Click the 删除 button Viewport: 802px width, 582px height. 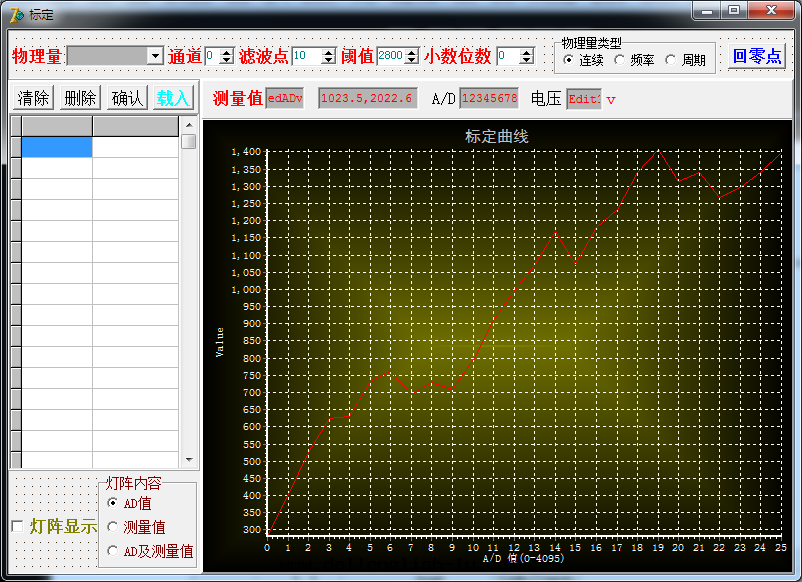[80, 97]
